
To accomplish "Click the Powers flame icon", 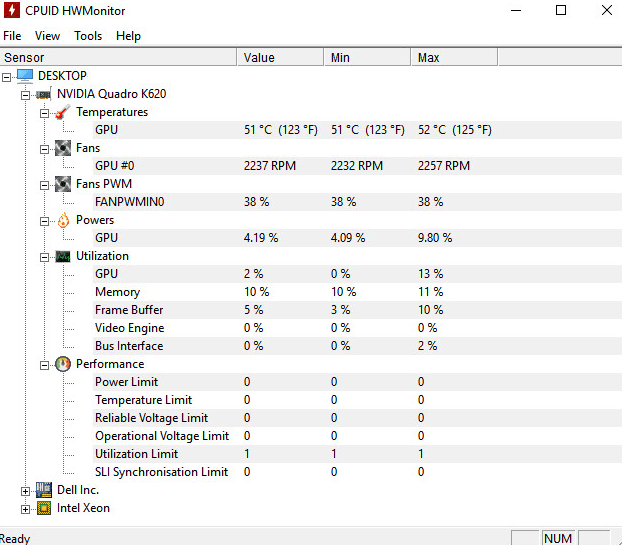I will pyautogui.click(x=63, y=220).
